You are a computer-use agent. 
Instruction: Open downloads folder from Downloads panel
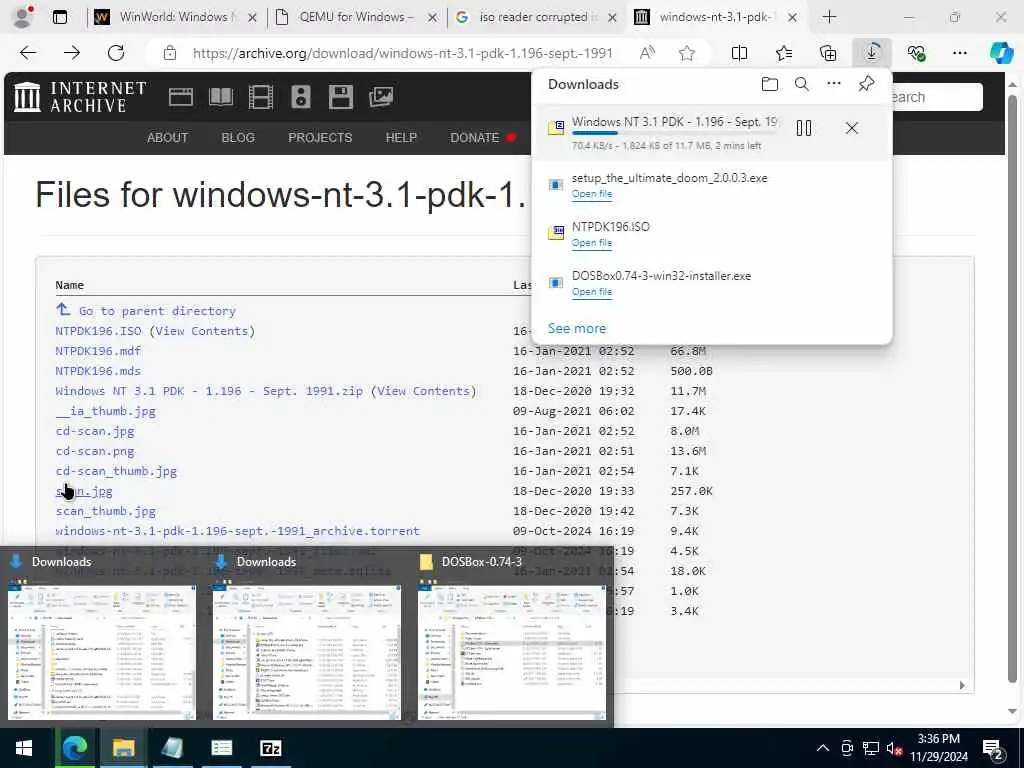(x=770, y=84)
